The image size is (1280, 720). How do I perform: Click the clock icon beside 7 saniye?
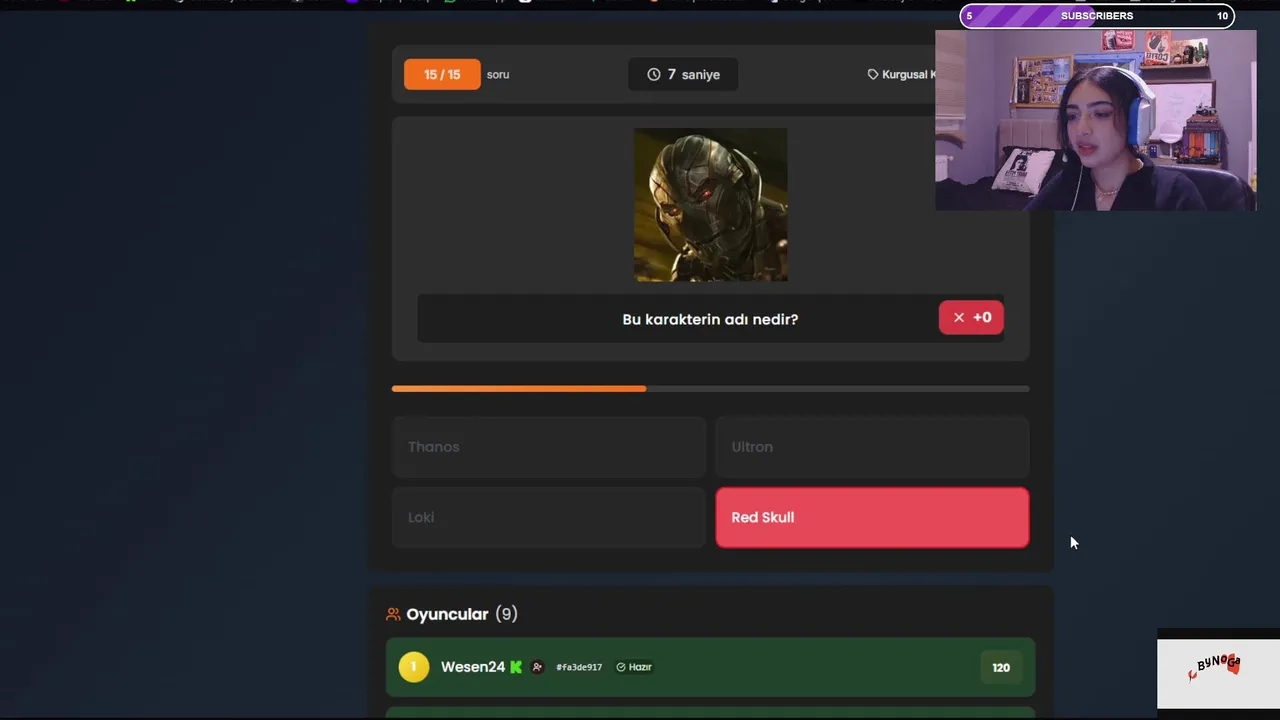point(654,74)
